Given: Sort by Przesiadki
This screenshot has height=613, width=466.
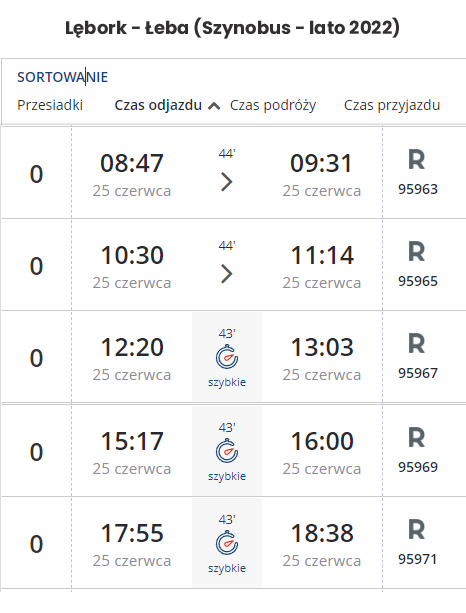Looking at the screenshot, I should click(50, 105).
